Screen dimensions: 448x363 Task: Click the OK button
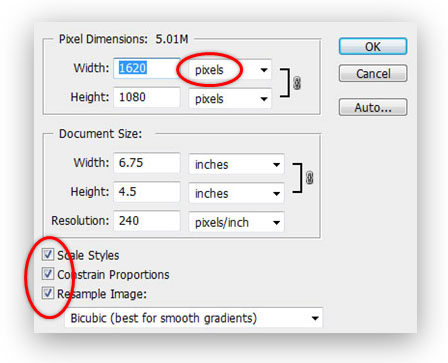(373, 46)
